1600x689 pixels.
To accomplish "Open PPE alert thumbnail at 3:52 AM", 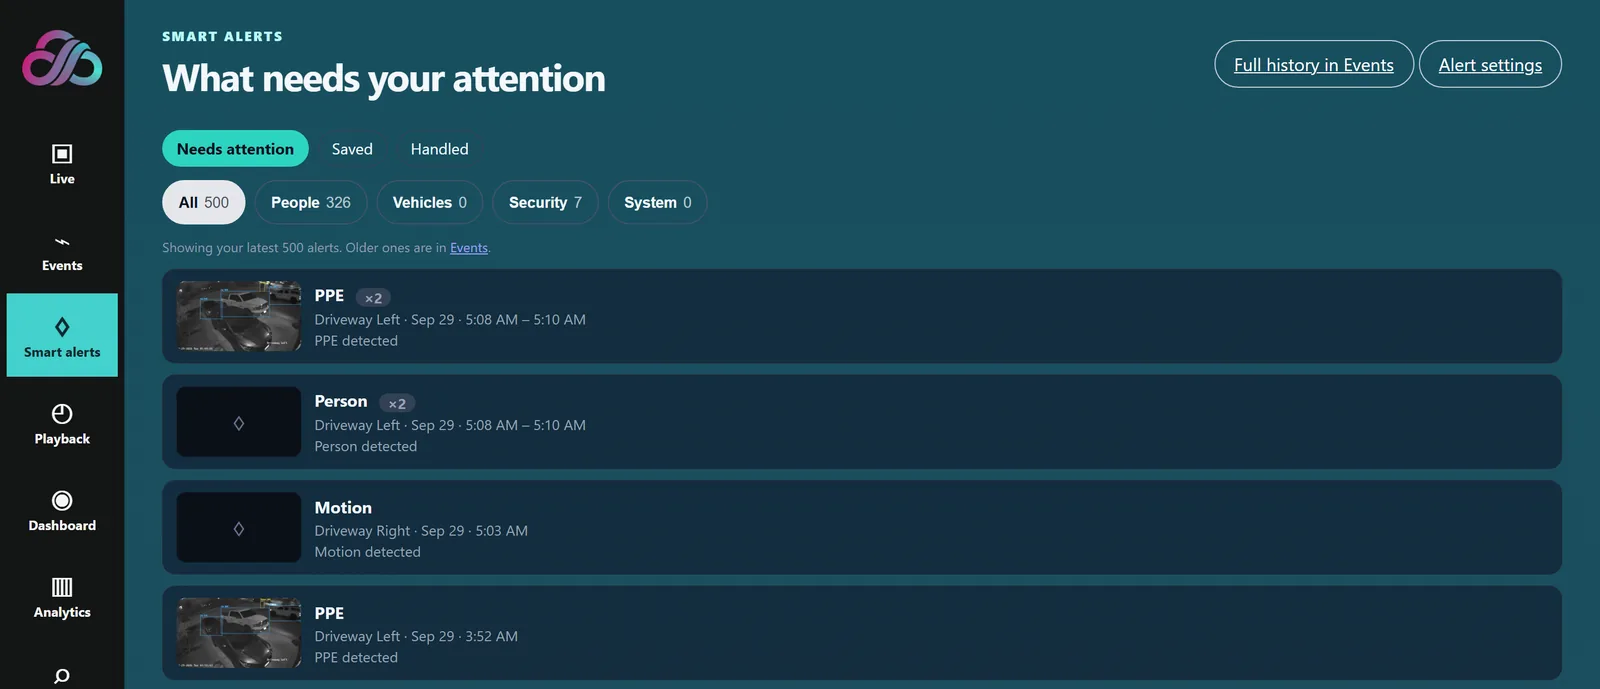I will [x=239, y=633].
